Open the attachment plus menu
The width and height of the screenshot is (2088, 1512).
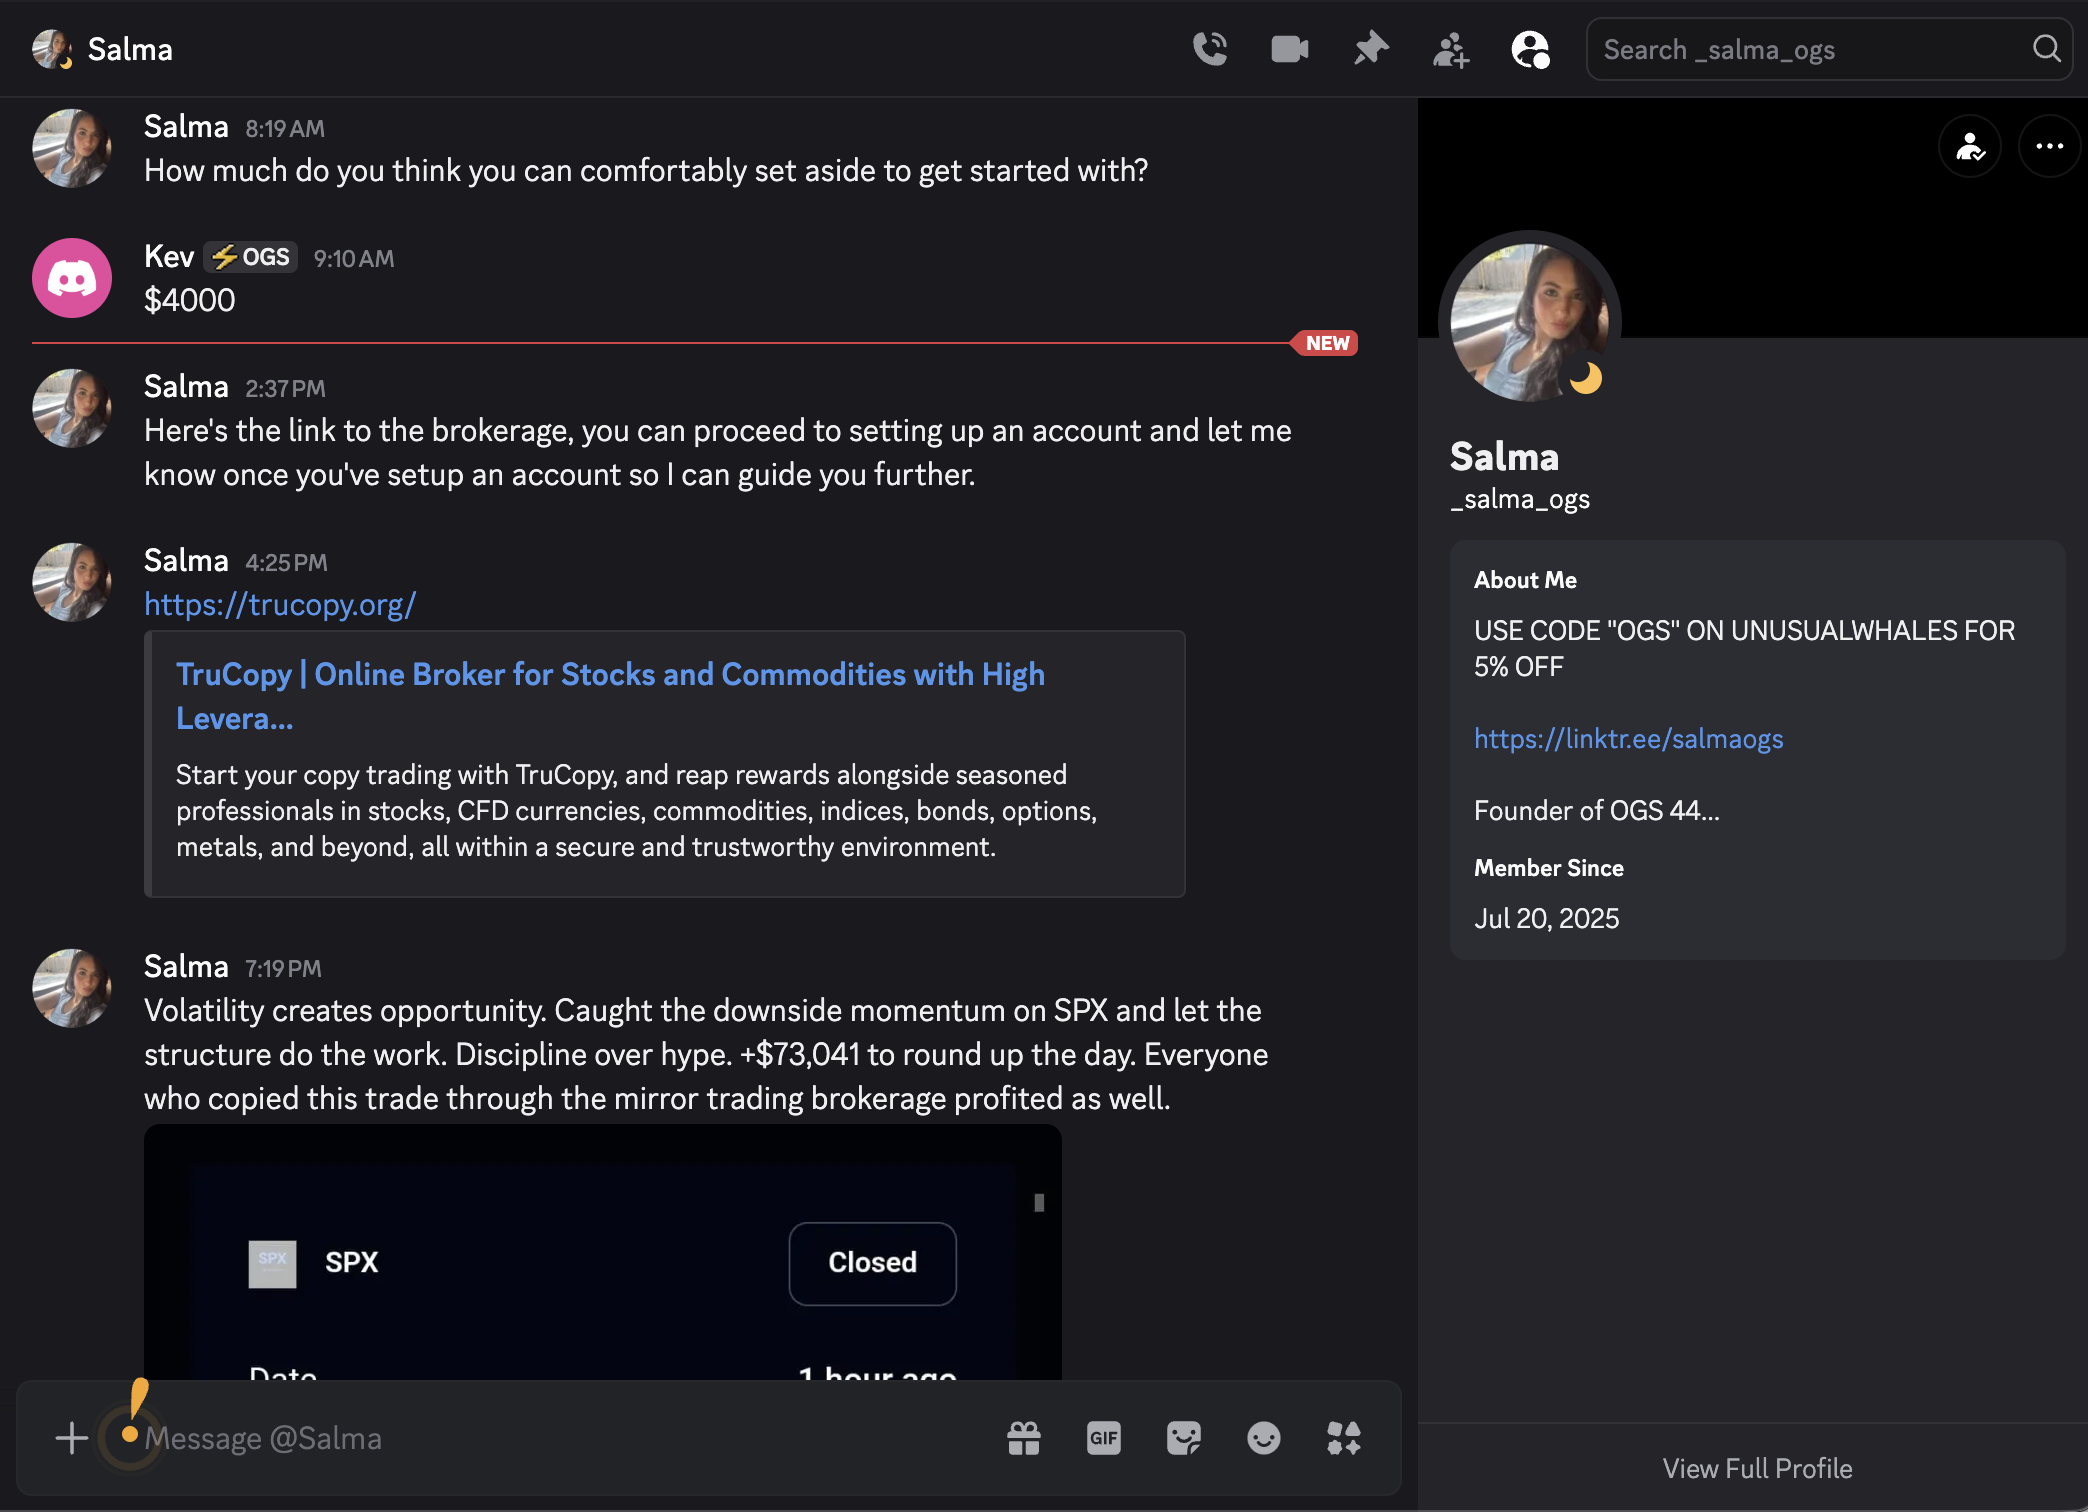pos(71,1438)
